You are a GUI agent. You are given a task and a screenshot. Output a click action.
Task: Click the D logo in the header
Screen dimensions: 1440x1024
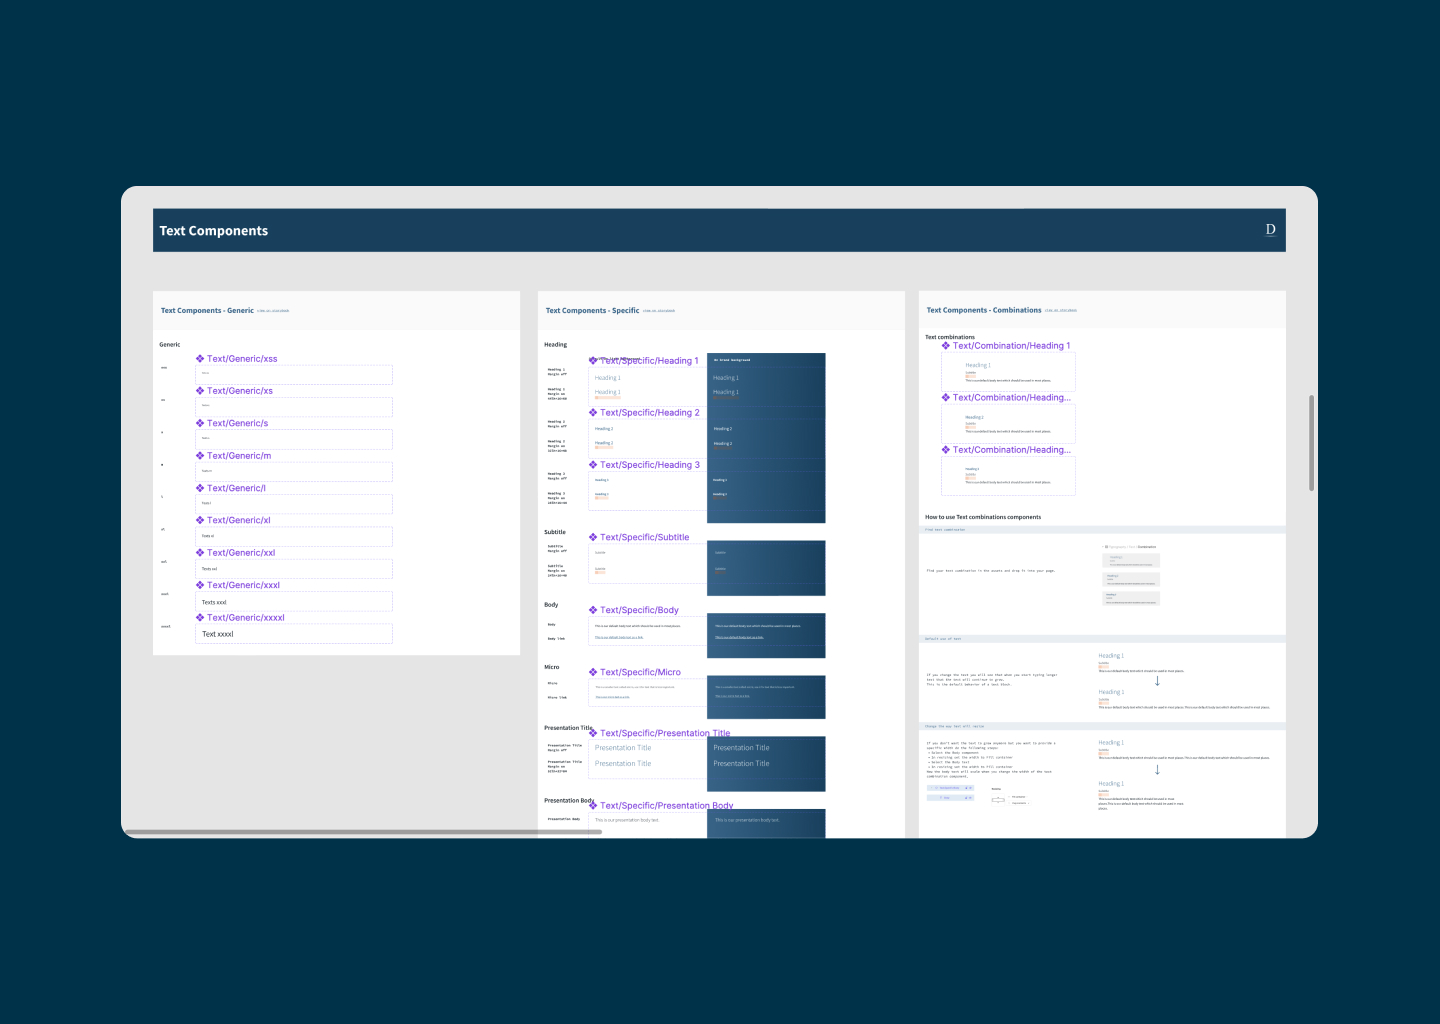(x=1270, y=230)
